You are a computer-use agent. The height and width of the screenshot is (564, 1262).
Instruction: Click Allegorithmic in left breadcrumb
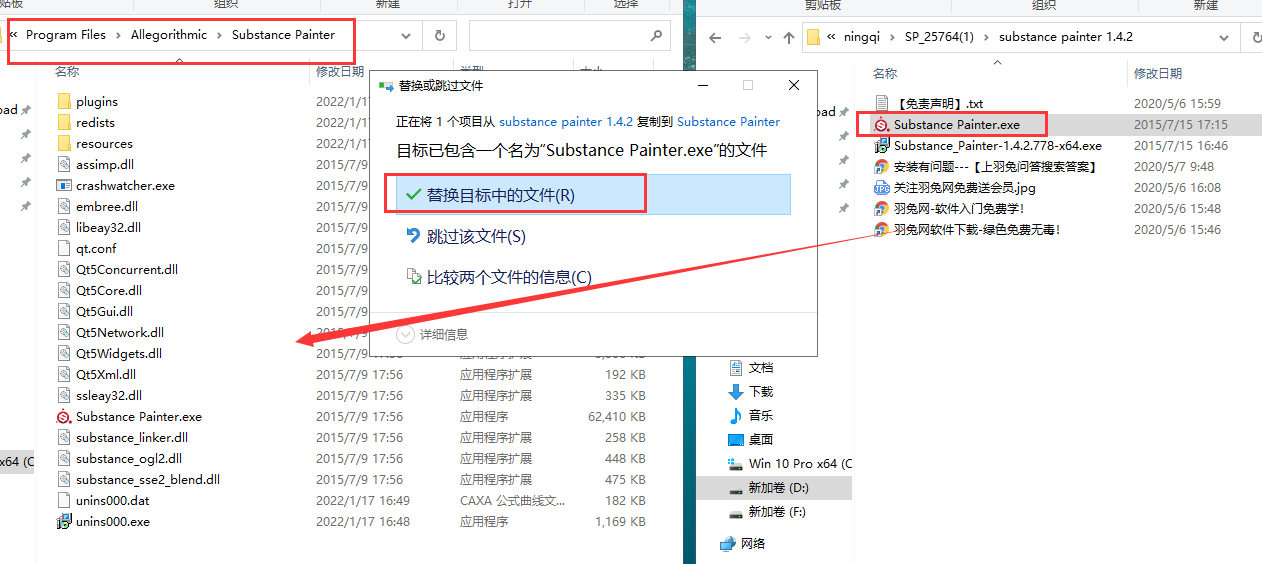(x=169, y=34)
